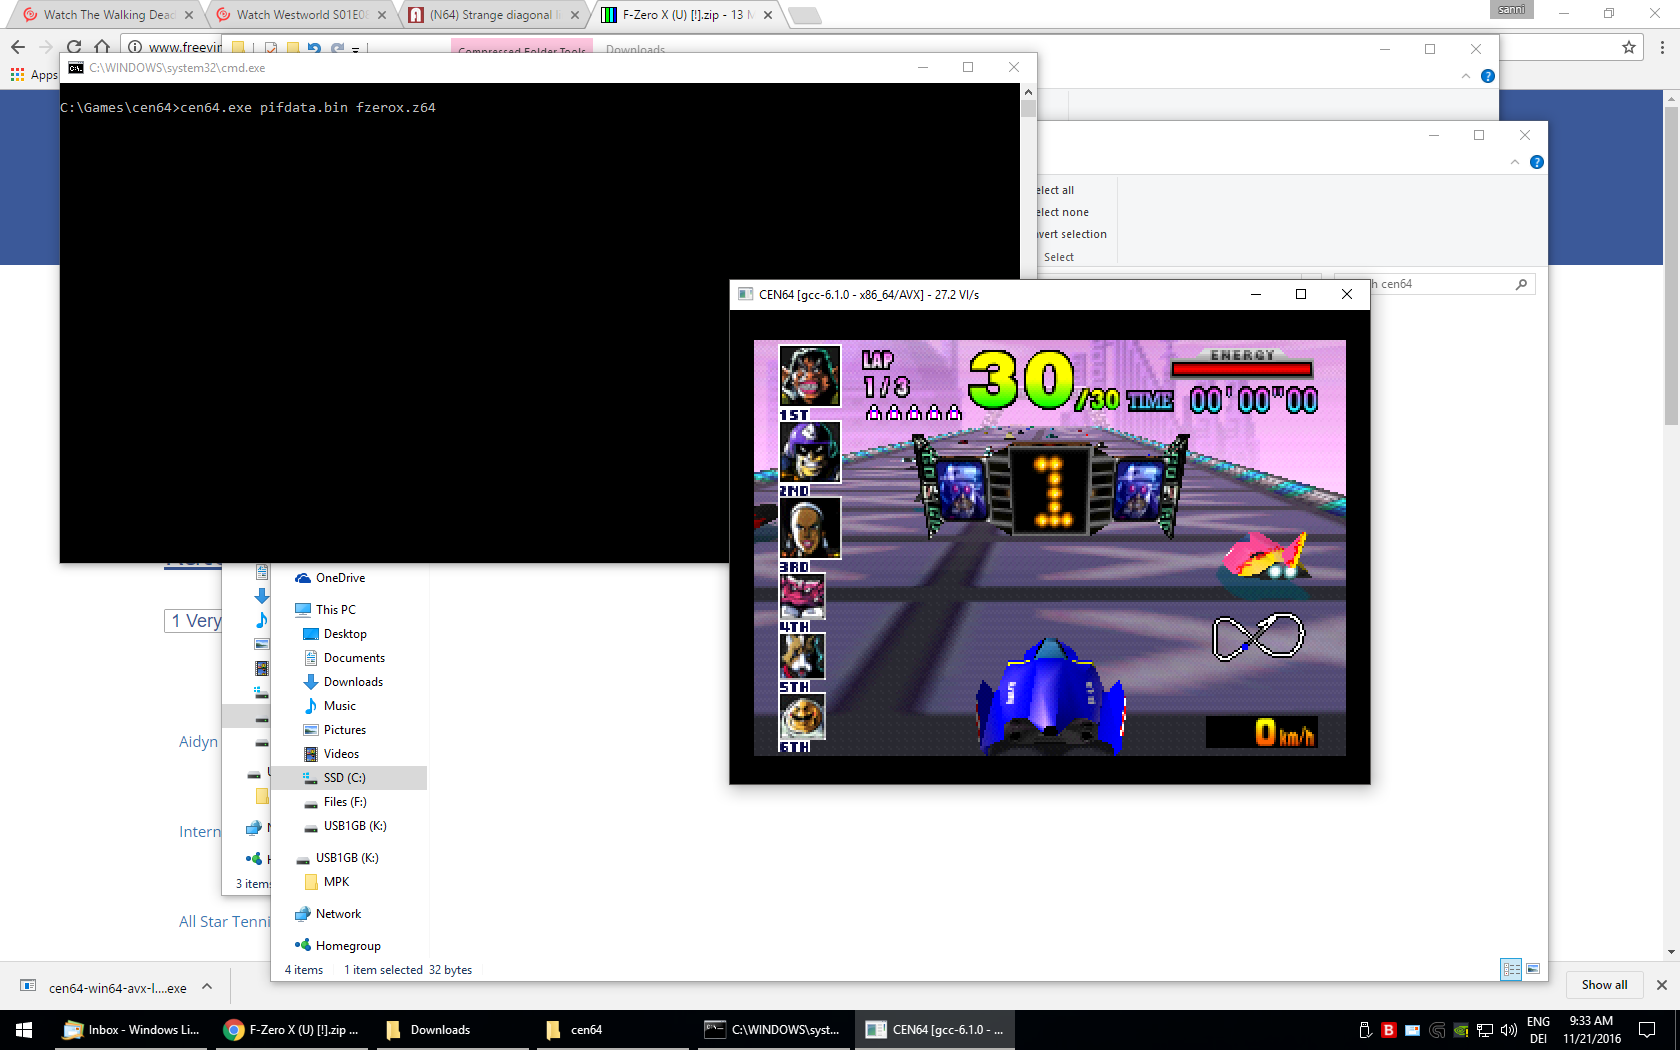Open Inbox - Windows Live taskbar button

[x=132, y=1030]
